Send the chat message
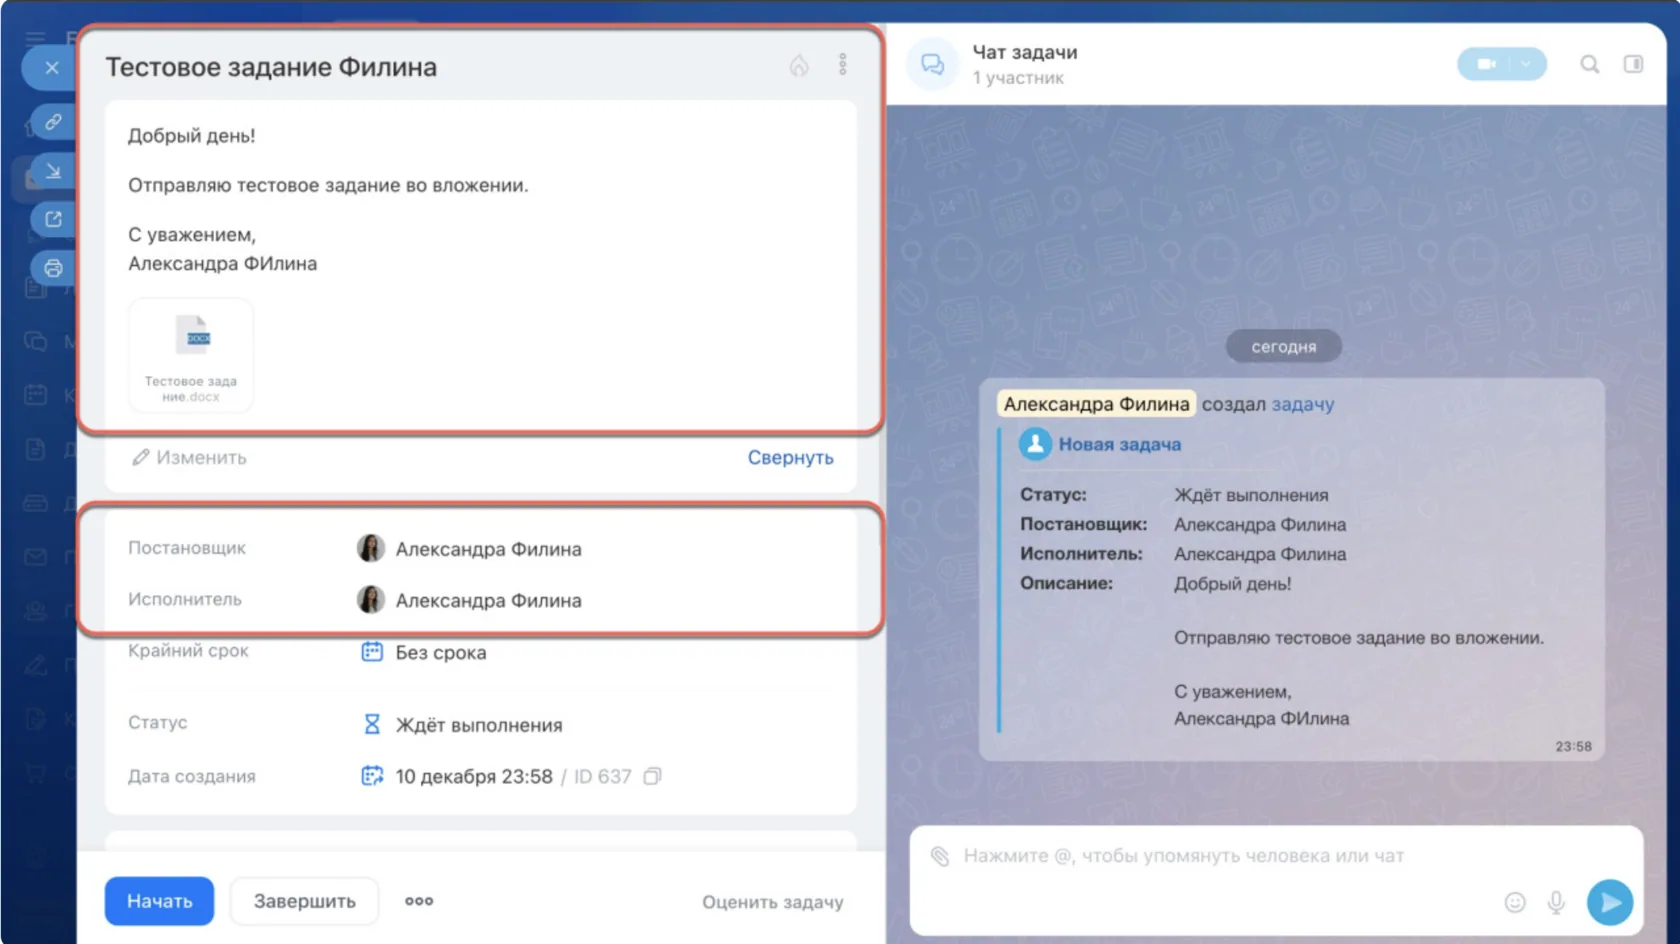 click(1610, 902)
